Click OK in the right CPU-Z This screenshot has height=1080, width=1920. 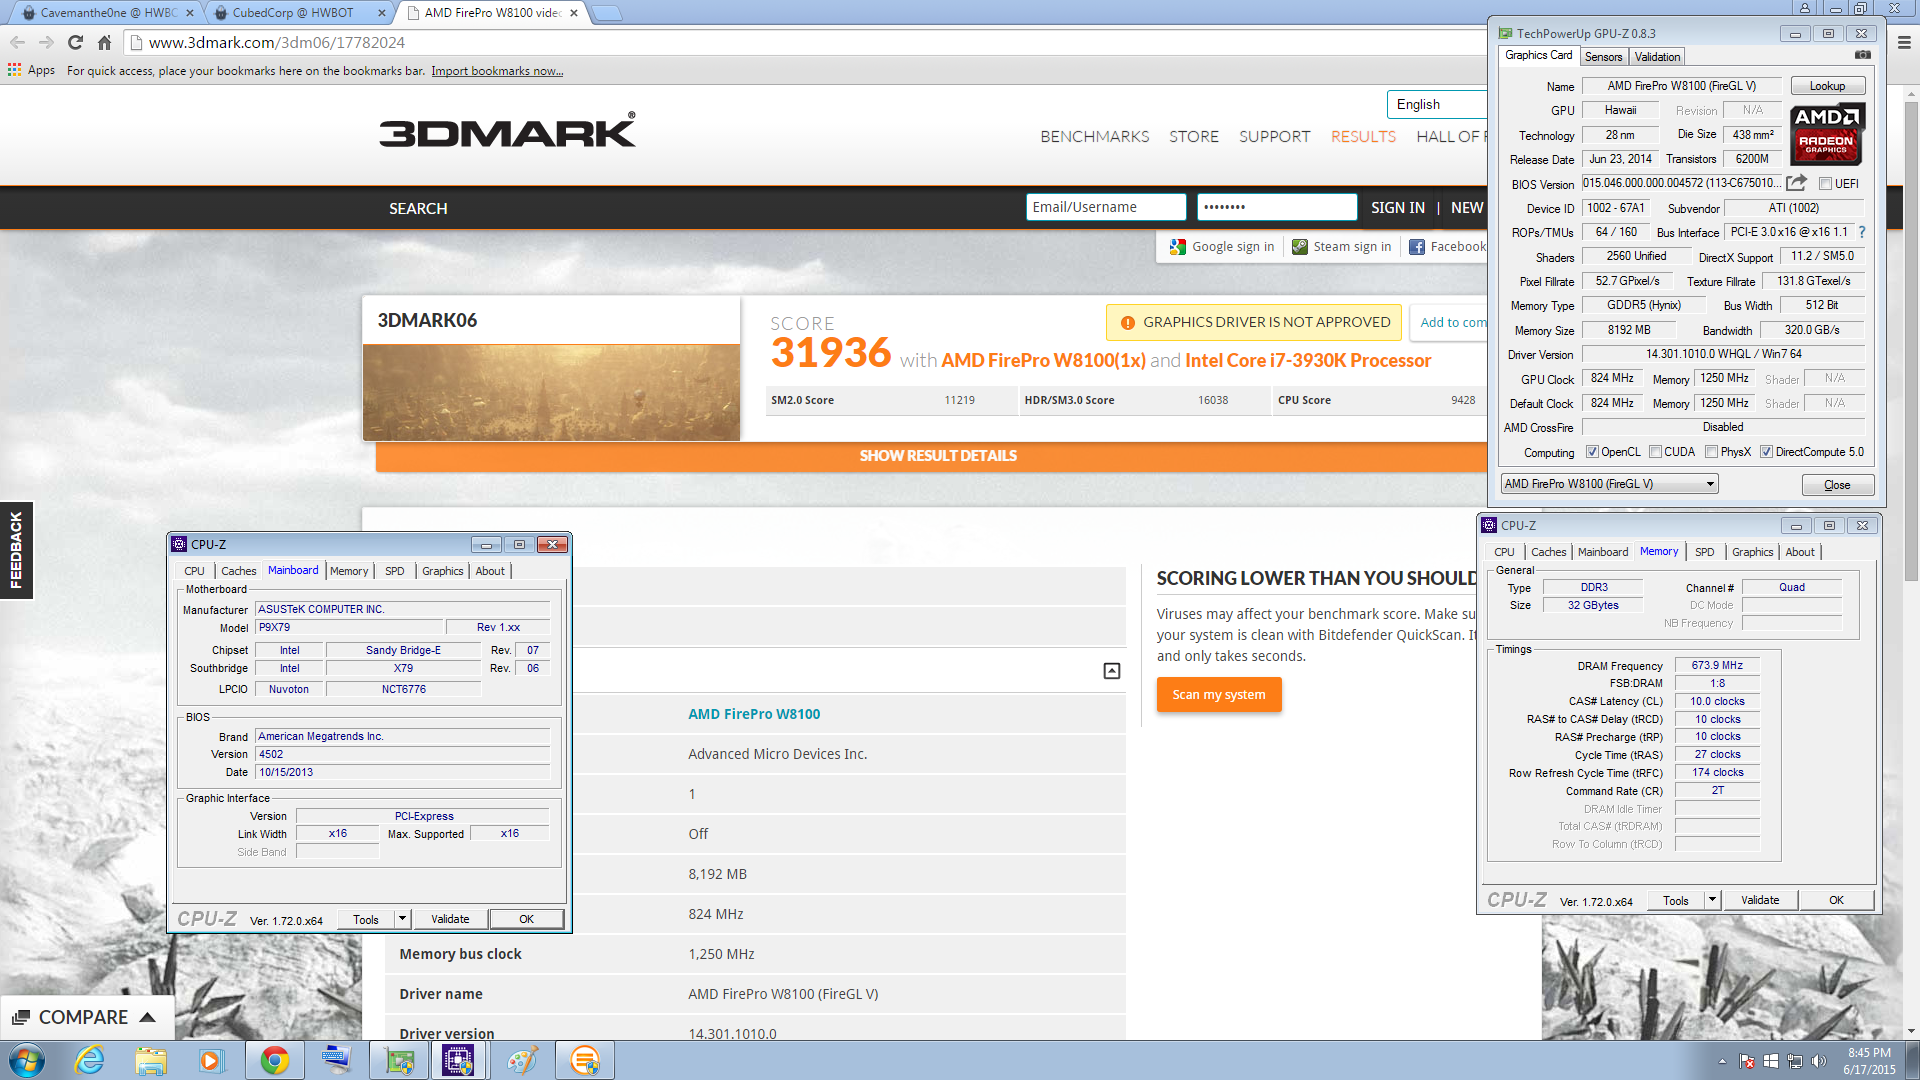click(1836, 900)
